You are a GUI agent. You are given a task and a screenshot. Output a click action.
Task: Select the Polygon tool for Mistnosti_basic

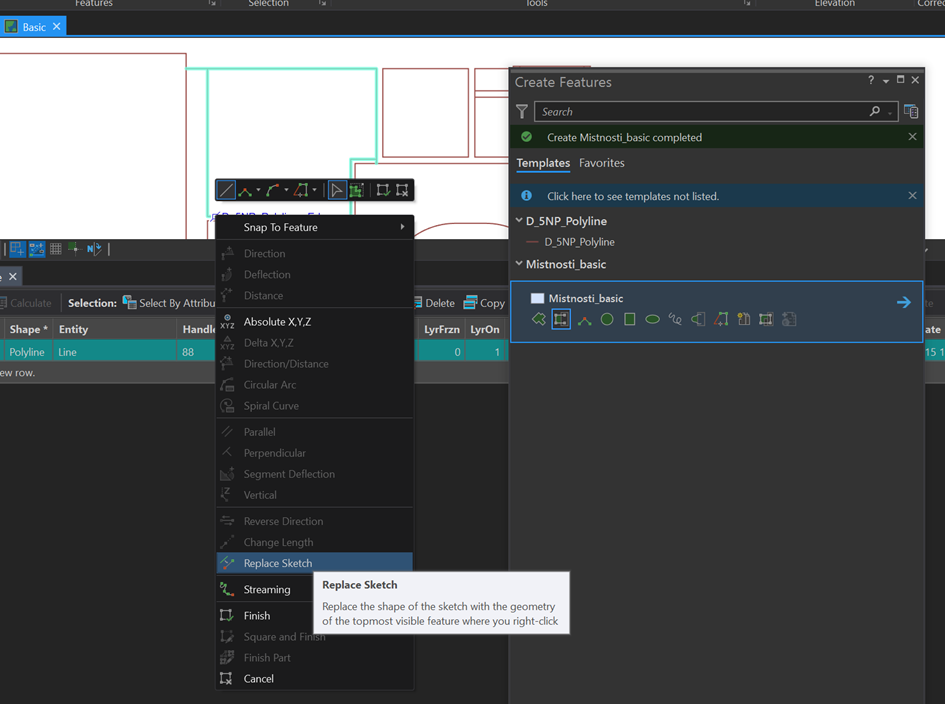coord(539,319)
